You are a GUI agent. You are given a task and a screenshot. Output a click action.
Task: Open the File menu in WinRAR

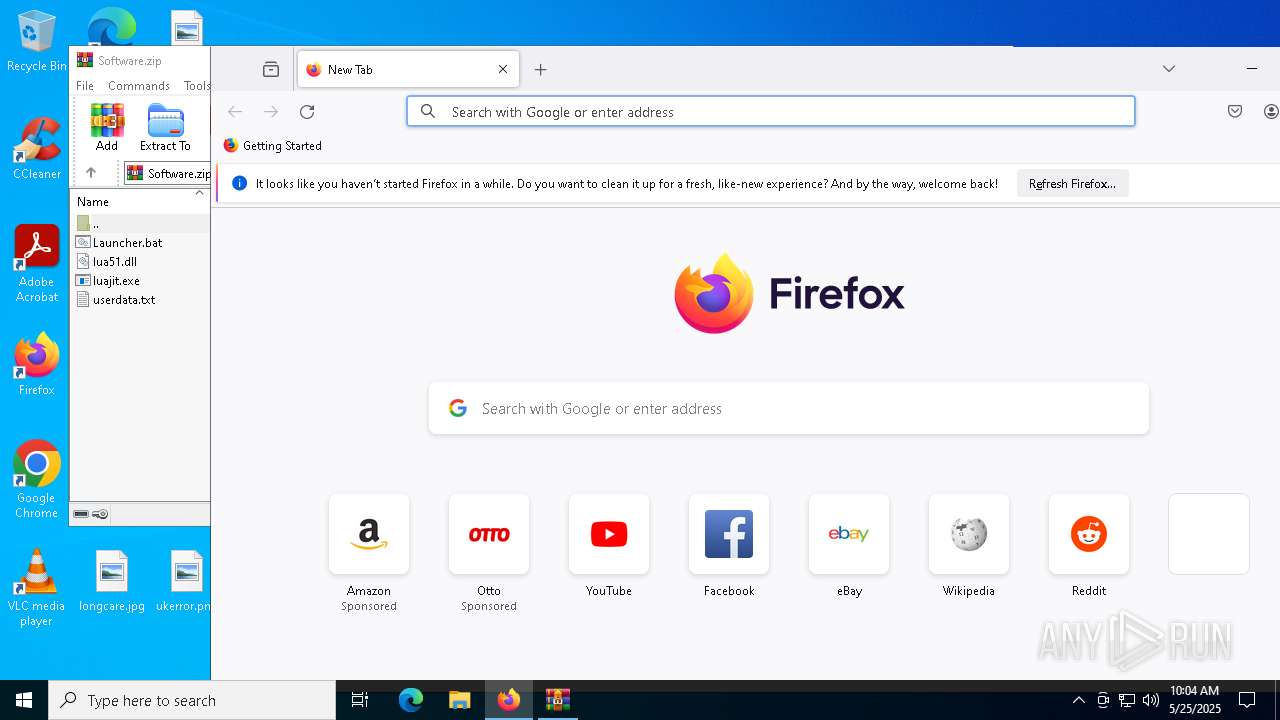click(x=85, y=86)
